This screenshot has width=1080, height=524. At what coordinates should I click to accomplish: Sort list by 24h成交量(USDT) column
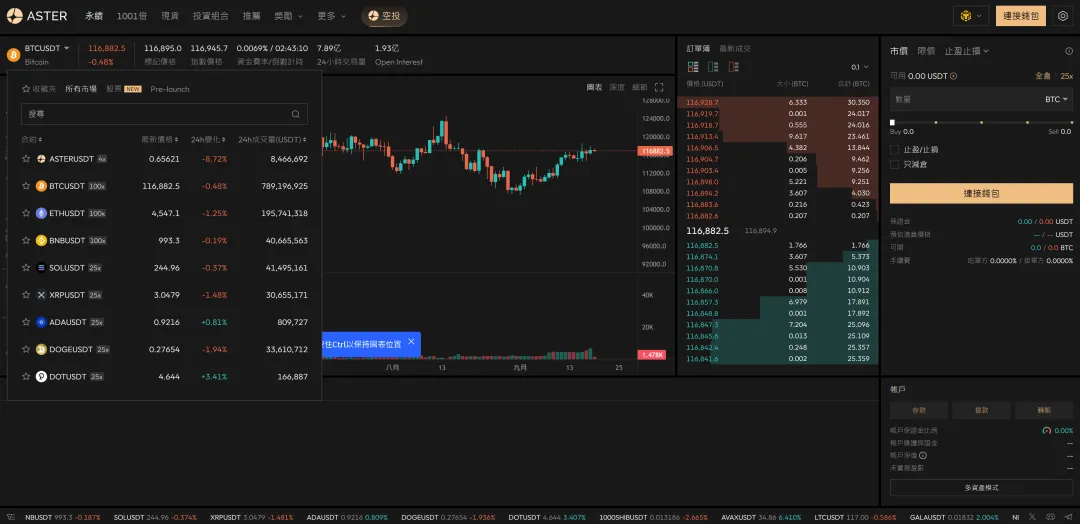click(x=273, y=139)
